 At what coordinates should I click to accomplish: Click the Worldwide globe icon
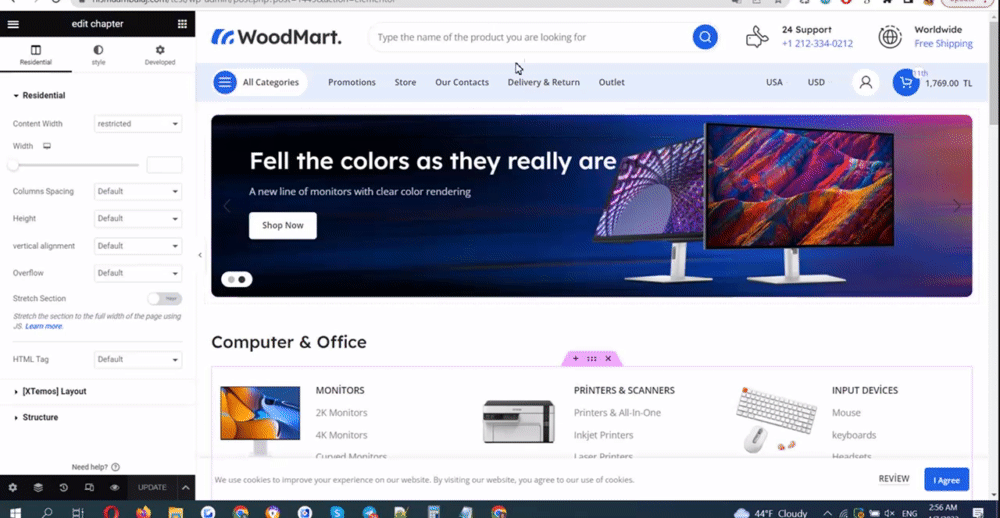pyautogui.click(x=890, y=37)
